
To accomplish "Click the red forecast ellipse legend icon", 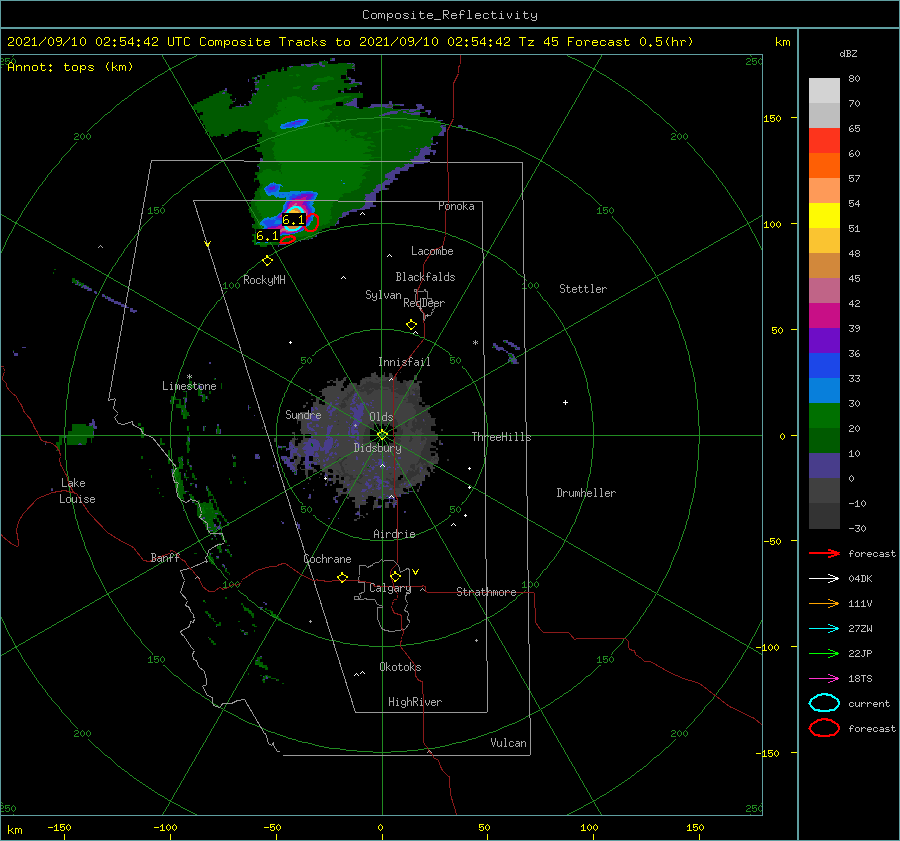I will (824, 728).
